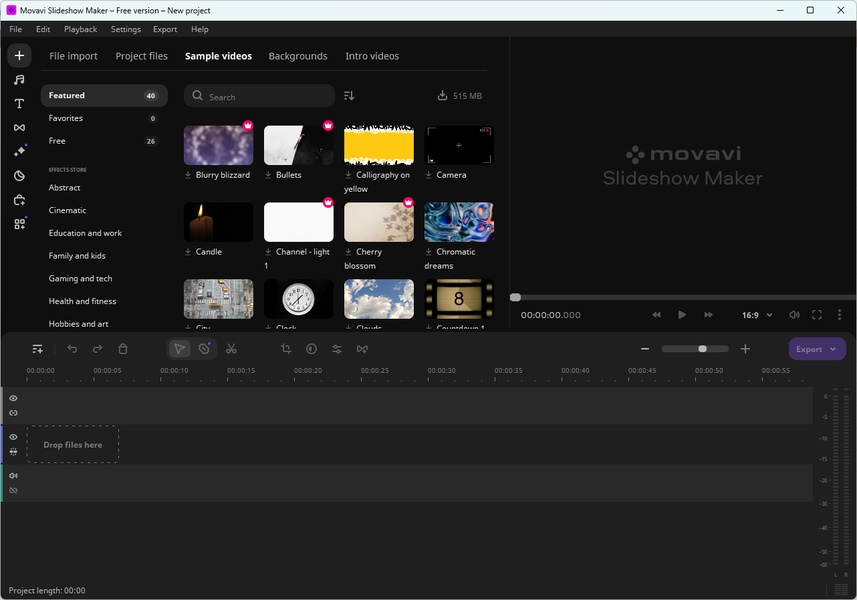Click the 515 MB download all button

[x=460, y=96]
